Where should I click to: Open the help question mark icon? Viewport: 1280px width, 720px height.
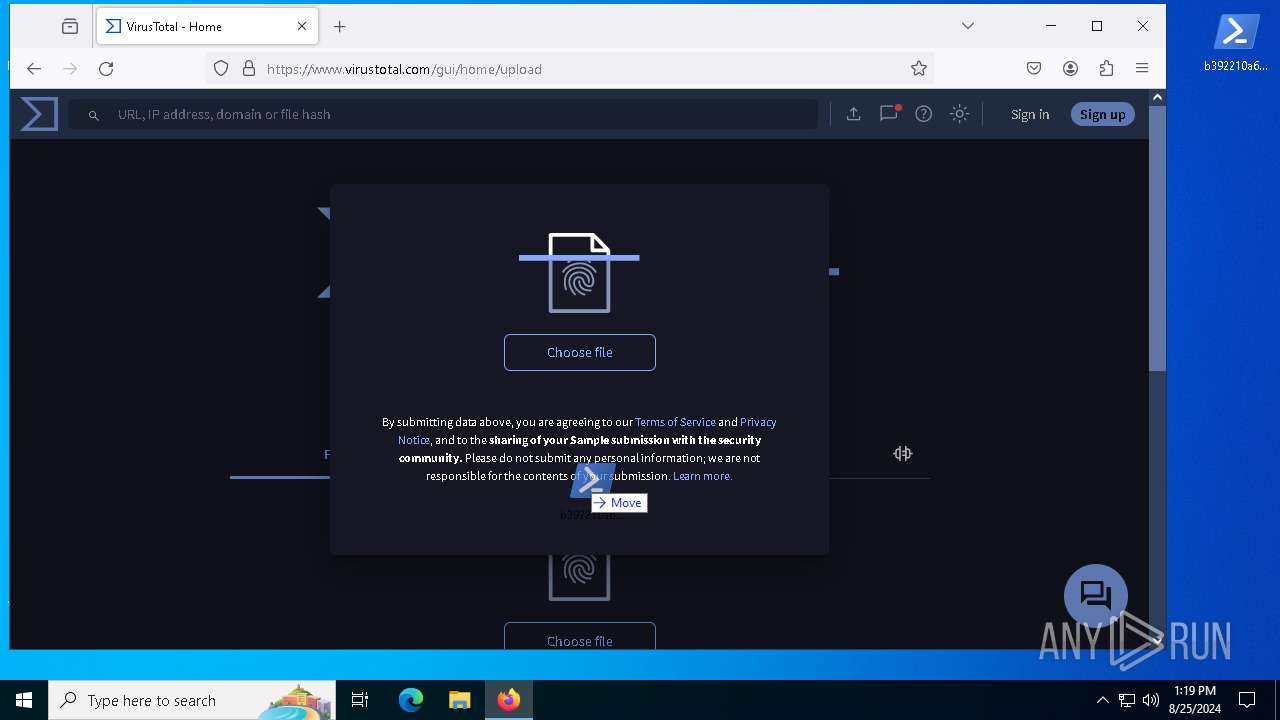click(x=924, y=114)
